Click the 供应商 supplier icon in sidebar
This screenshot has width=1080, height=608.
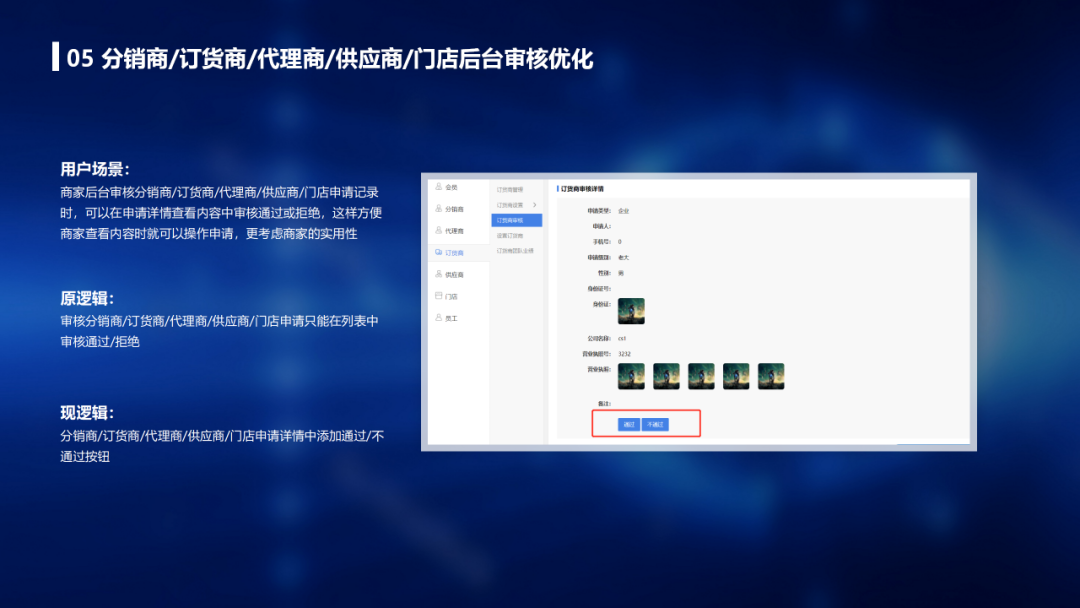[438, 274]
